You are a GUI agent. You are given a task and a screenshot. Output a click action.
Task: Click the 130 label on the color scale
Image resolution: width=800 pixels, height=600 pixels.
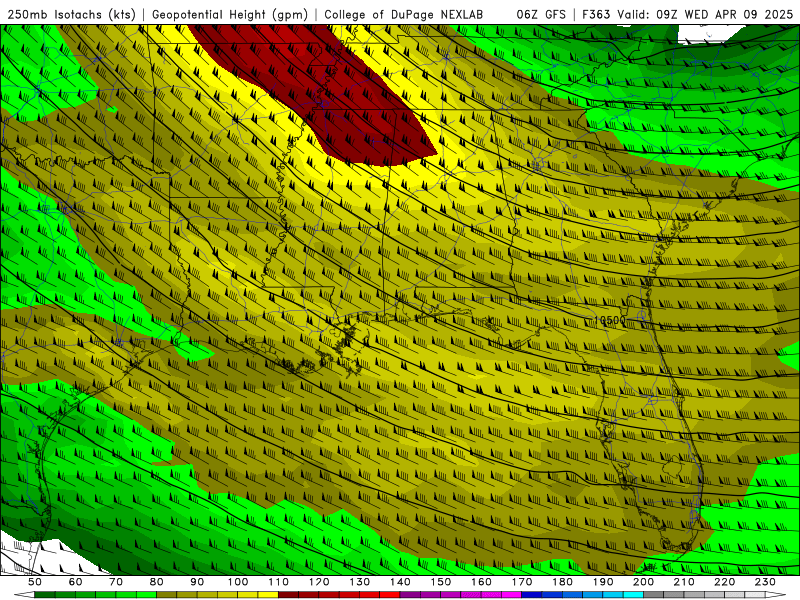point(360,582)
